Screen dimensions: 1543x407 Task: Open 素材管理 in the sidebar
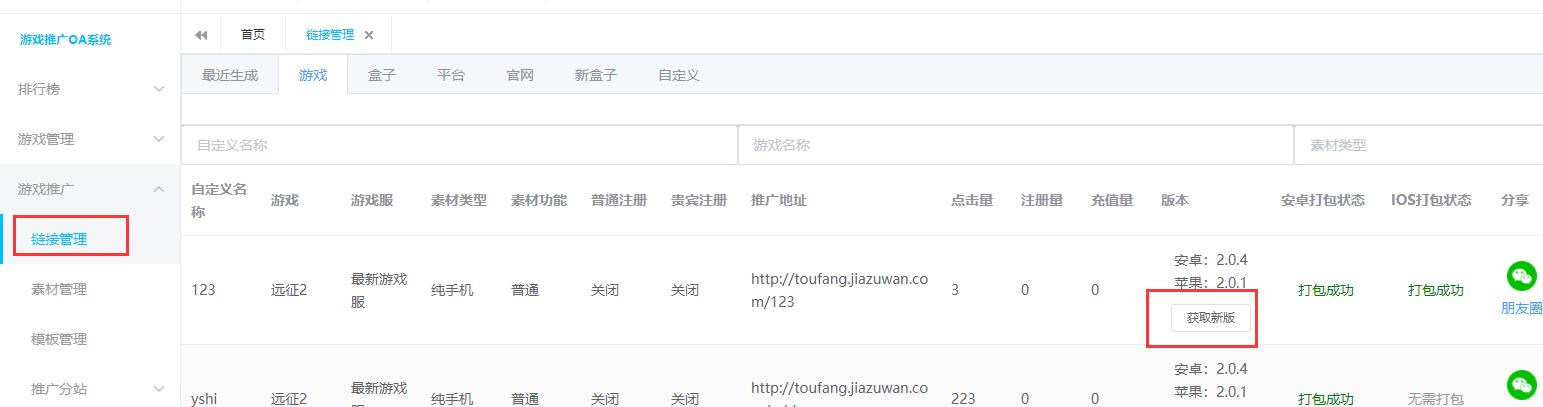tap(60, 289)
